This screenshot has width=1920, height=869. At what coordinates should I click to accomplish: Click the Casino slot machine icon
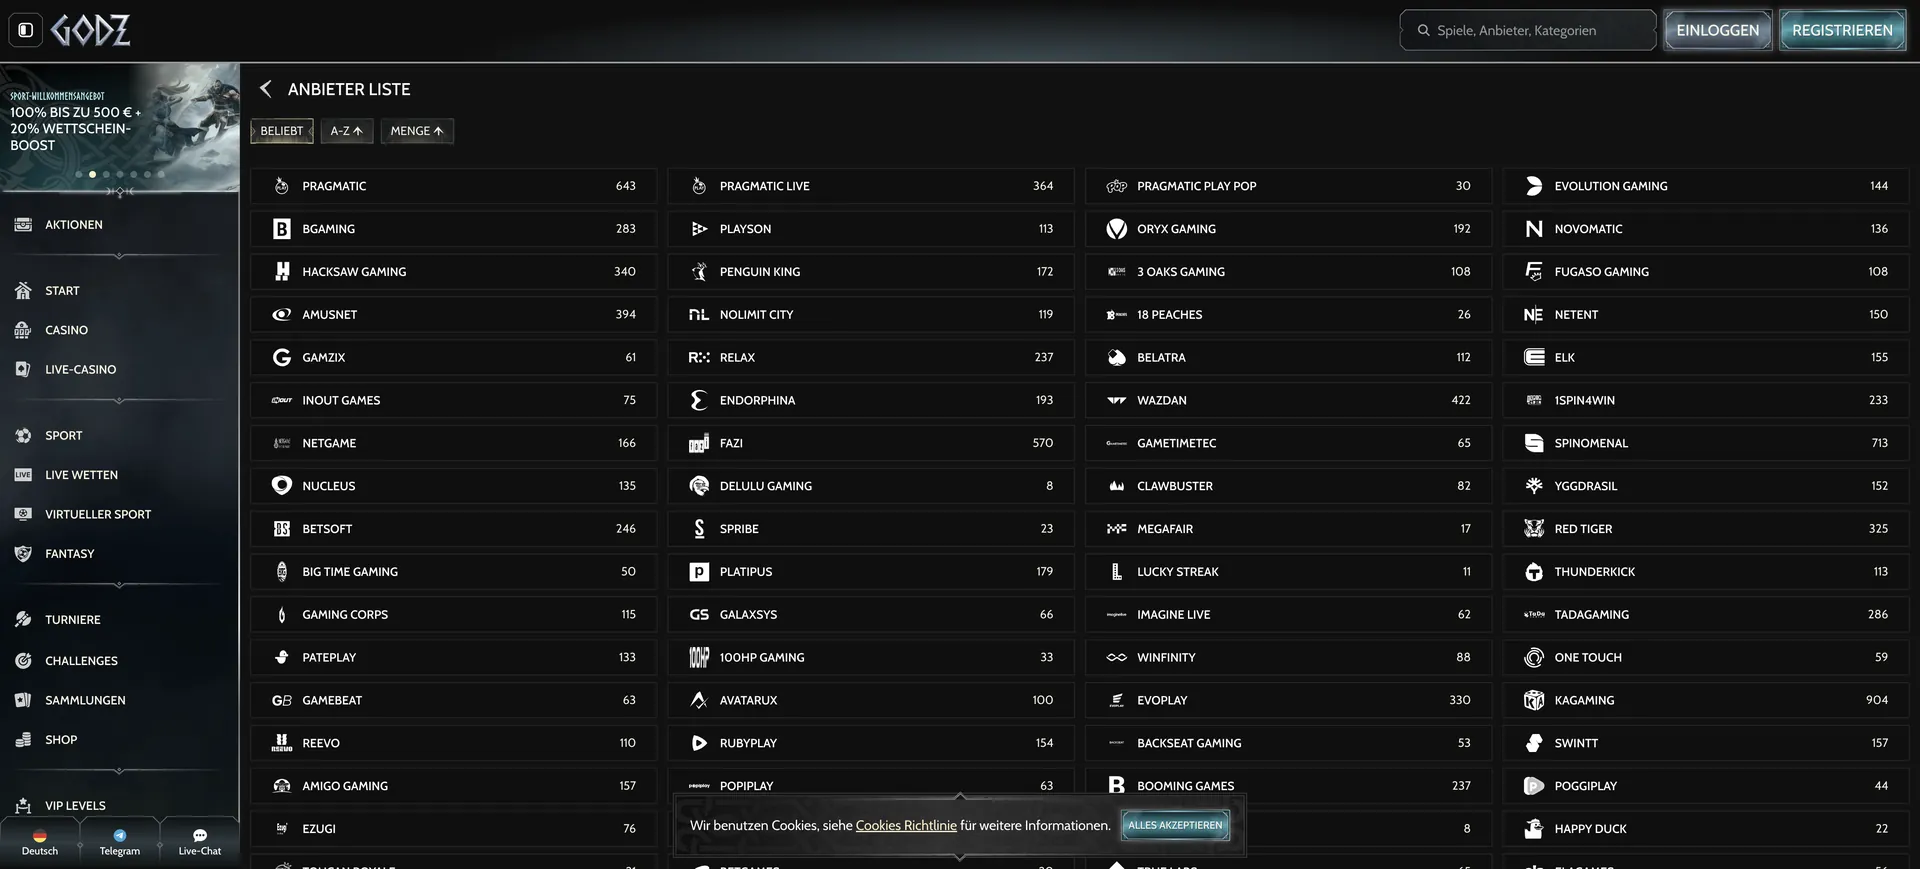[23, 330]
